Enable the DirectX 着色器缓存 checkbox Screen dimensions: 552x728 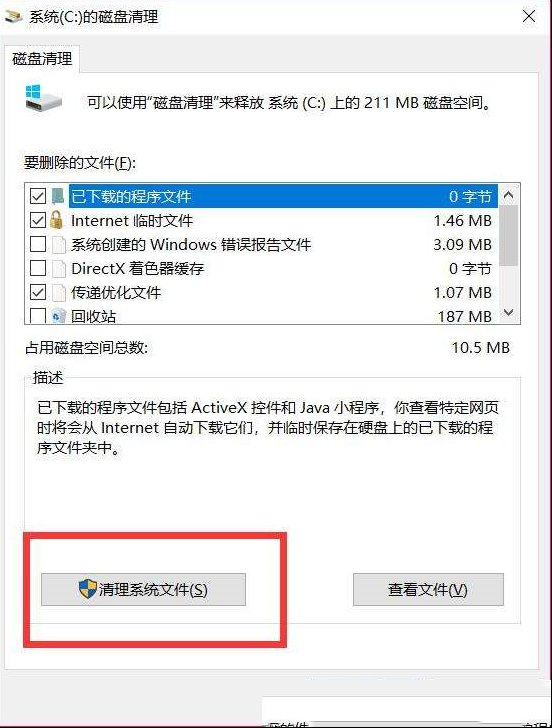(x=38, y=268)
